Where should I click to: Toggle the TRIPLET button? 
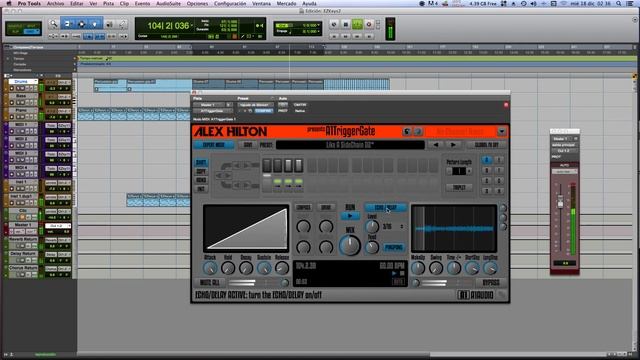point(459,188)
